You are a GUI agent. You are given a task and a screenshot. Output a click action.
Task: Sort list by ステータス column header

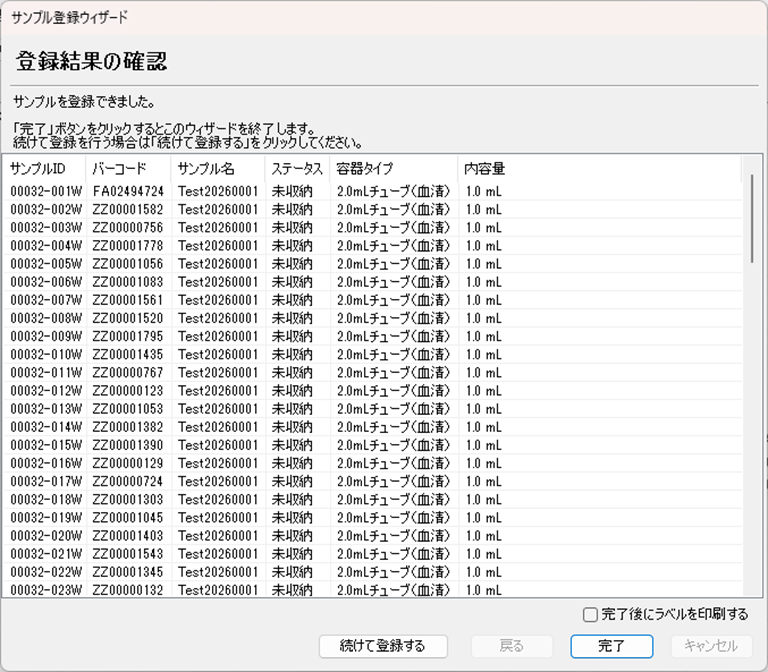(x=297, y=169)
